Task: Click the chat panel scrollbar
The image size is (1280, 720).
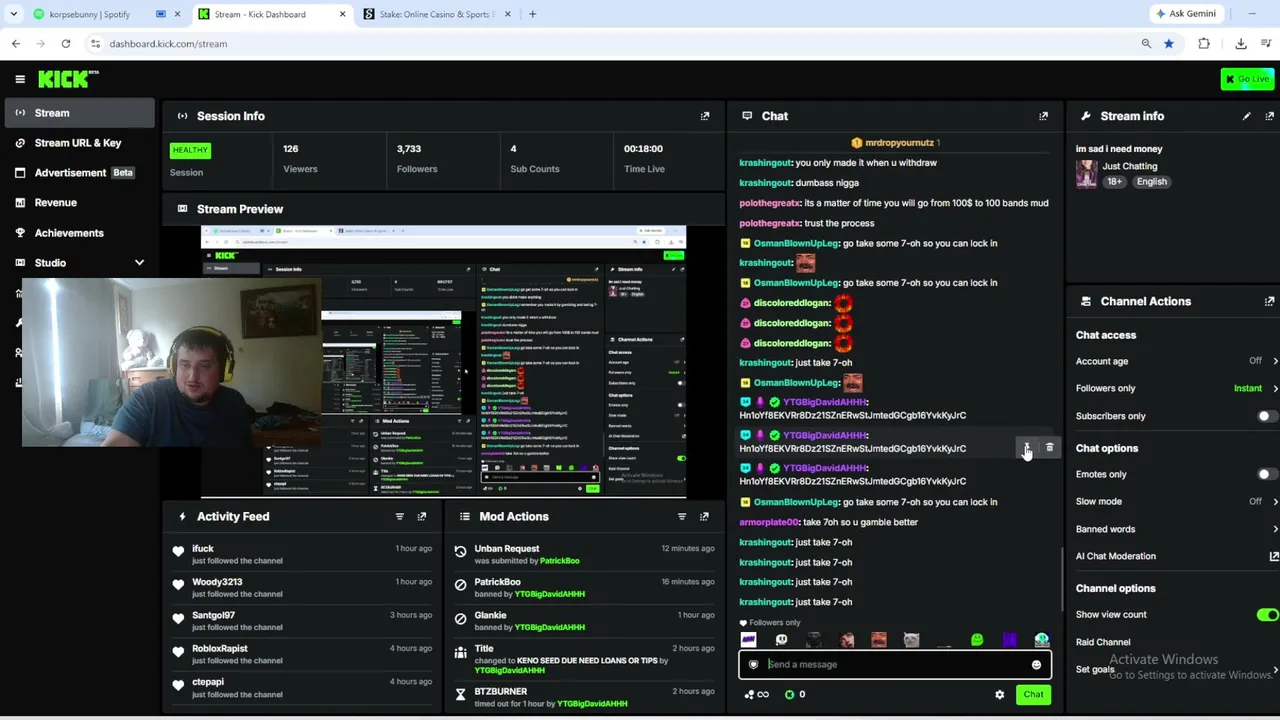Action: [x=1061, y=578]
